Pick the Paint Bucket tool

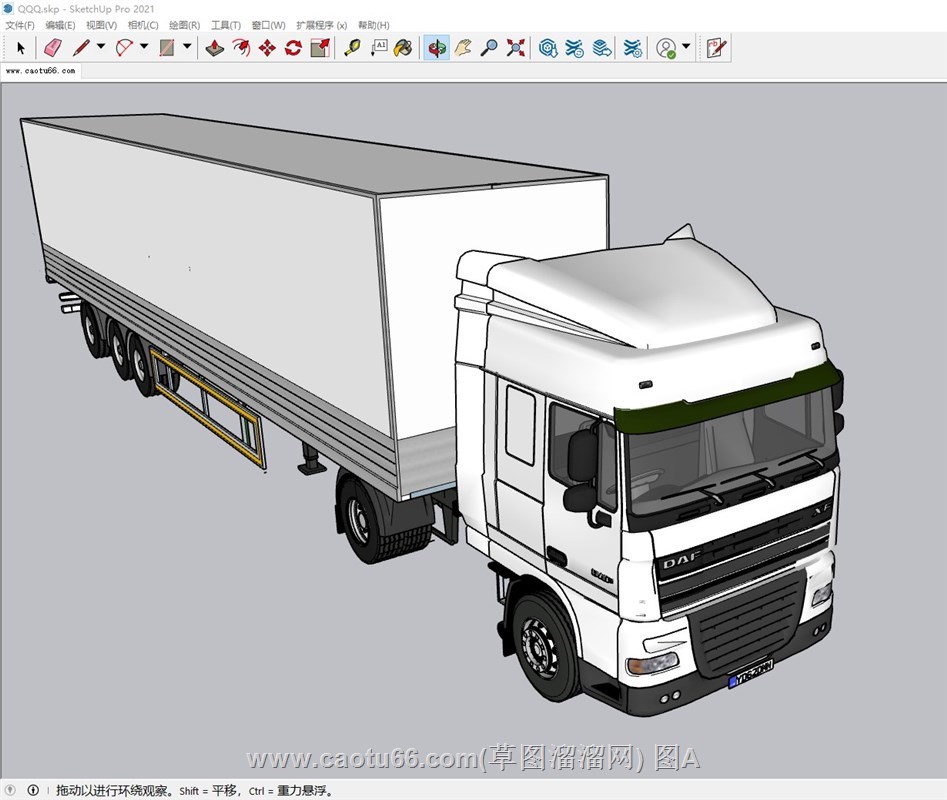(403, 47)
